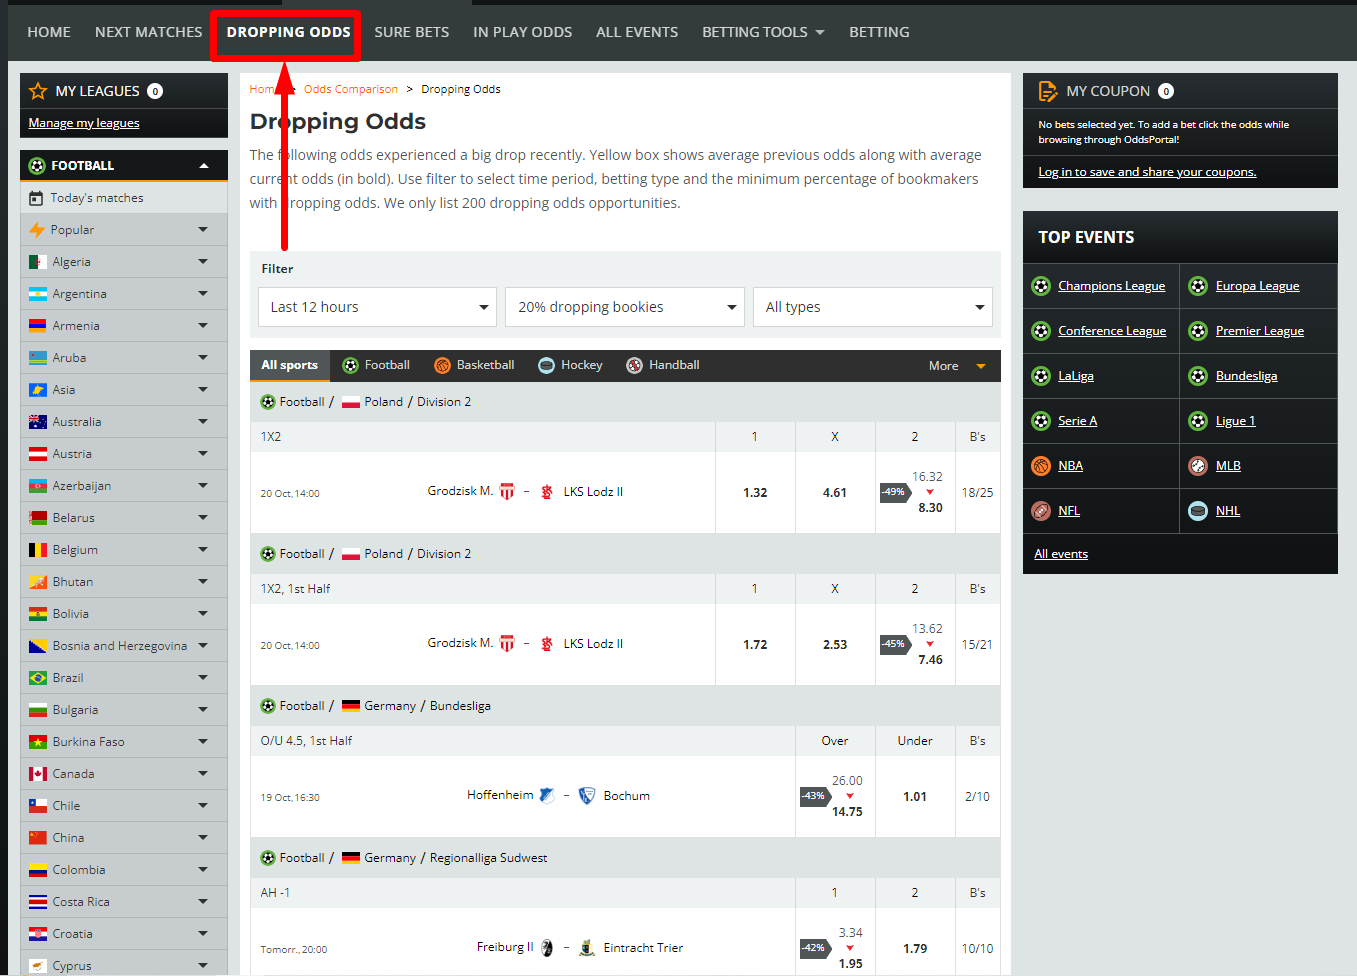Open the Manage my leagues link
1357x976 pixels.
(x=84, y=123)
